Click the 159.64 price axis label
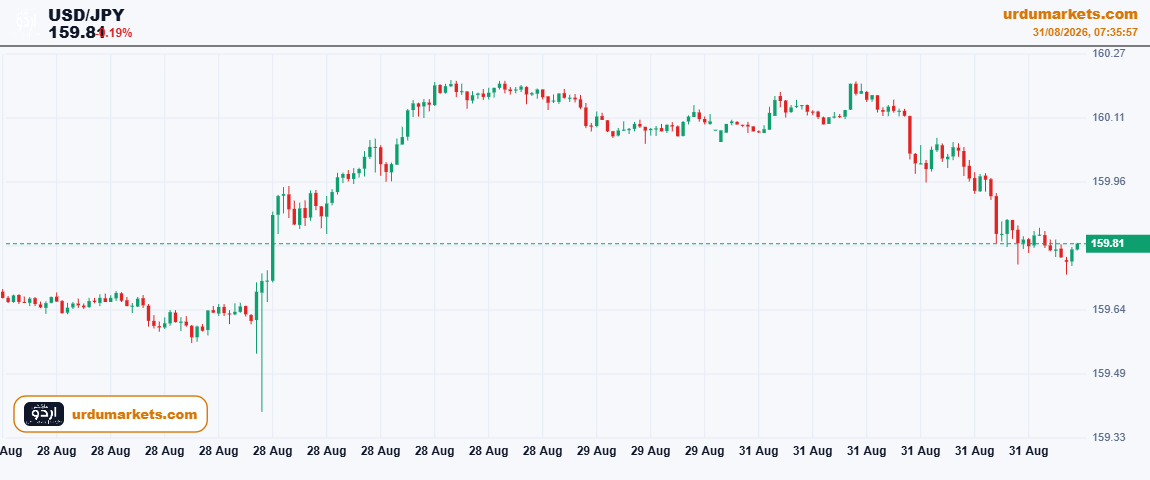Viewport: 1150px width, 480px height. pos(1108,310)
